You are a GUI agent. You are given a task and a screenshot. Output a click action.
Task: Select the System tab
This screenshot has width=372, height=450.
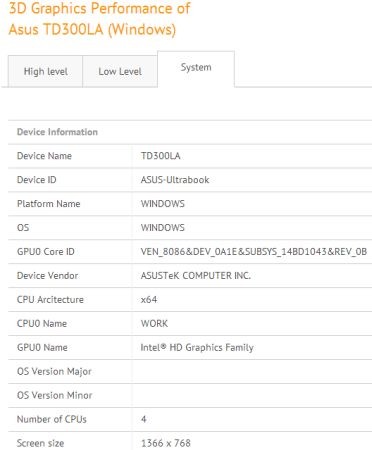196,68
